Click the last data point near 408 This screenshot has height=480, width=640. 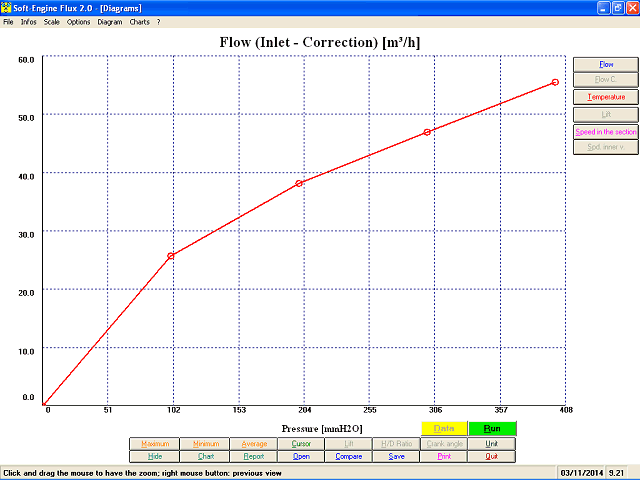pyautogui.click(x=555, y=82)
